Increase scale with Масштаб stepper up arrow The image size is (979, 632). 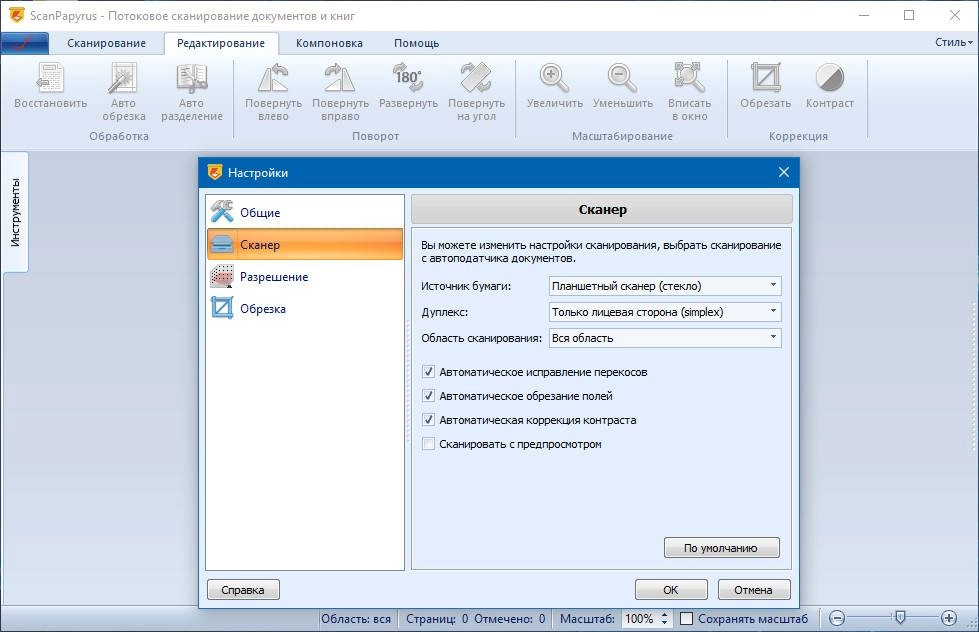(664, 615)
